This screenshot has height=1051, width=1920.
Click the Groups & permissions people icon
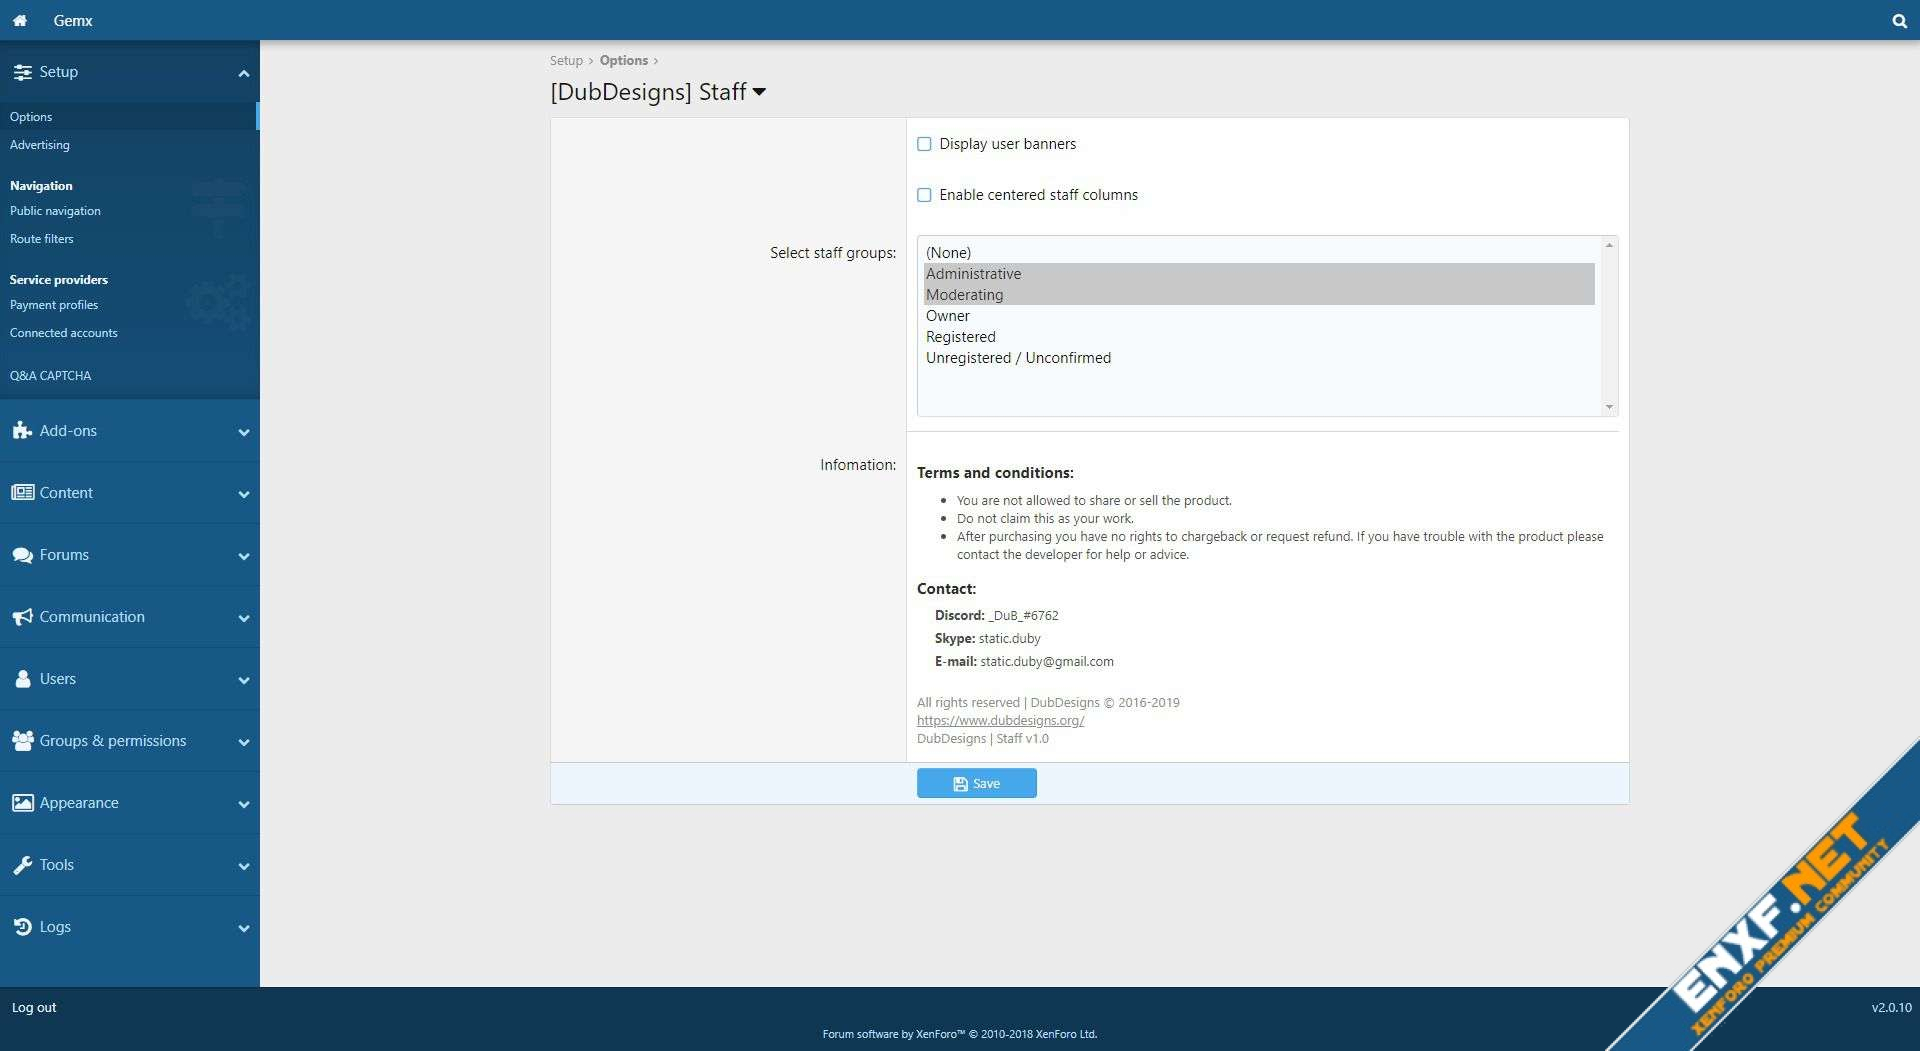pos(22,741)
